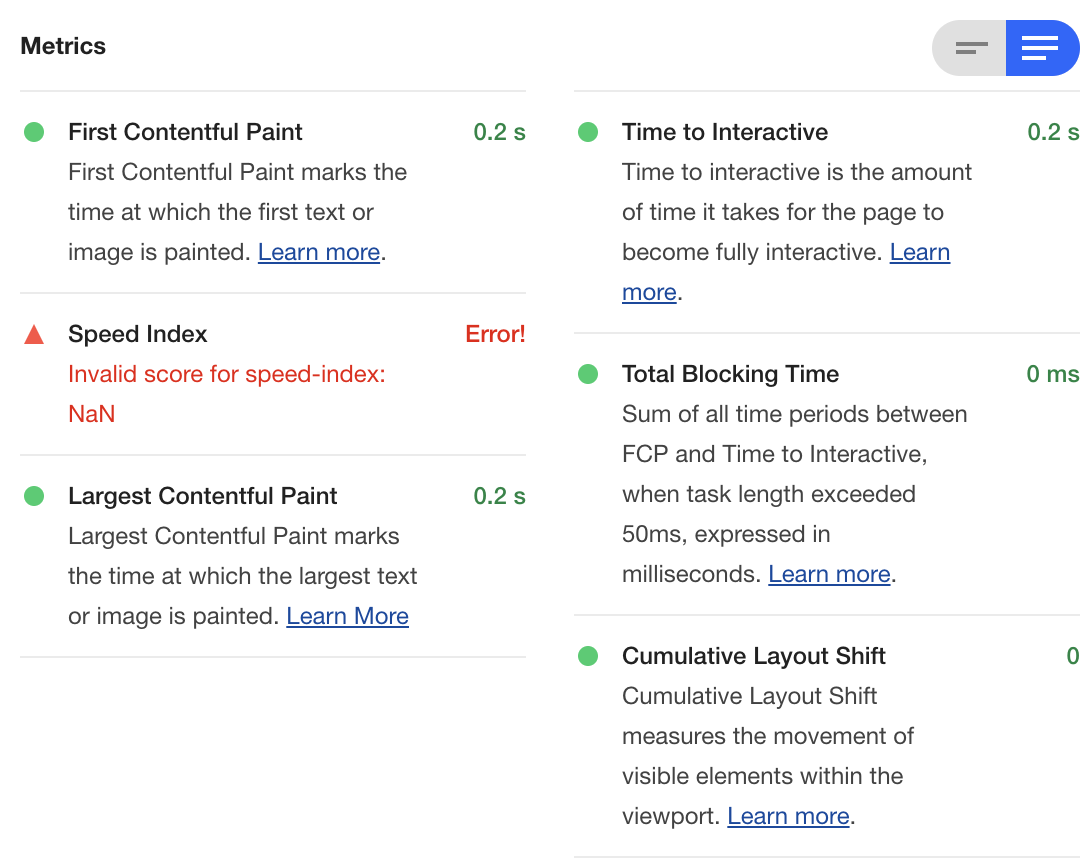Open Learn more for First Contentful Paint
Image resolution: width=1092 pixels, height=866 pixels.
318,252
